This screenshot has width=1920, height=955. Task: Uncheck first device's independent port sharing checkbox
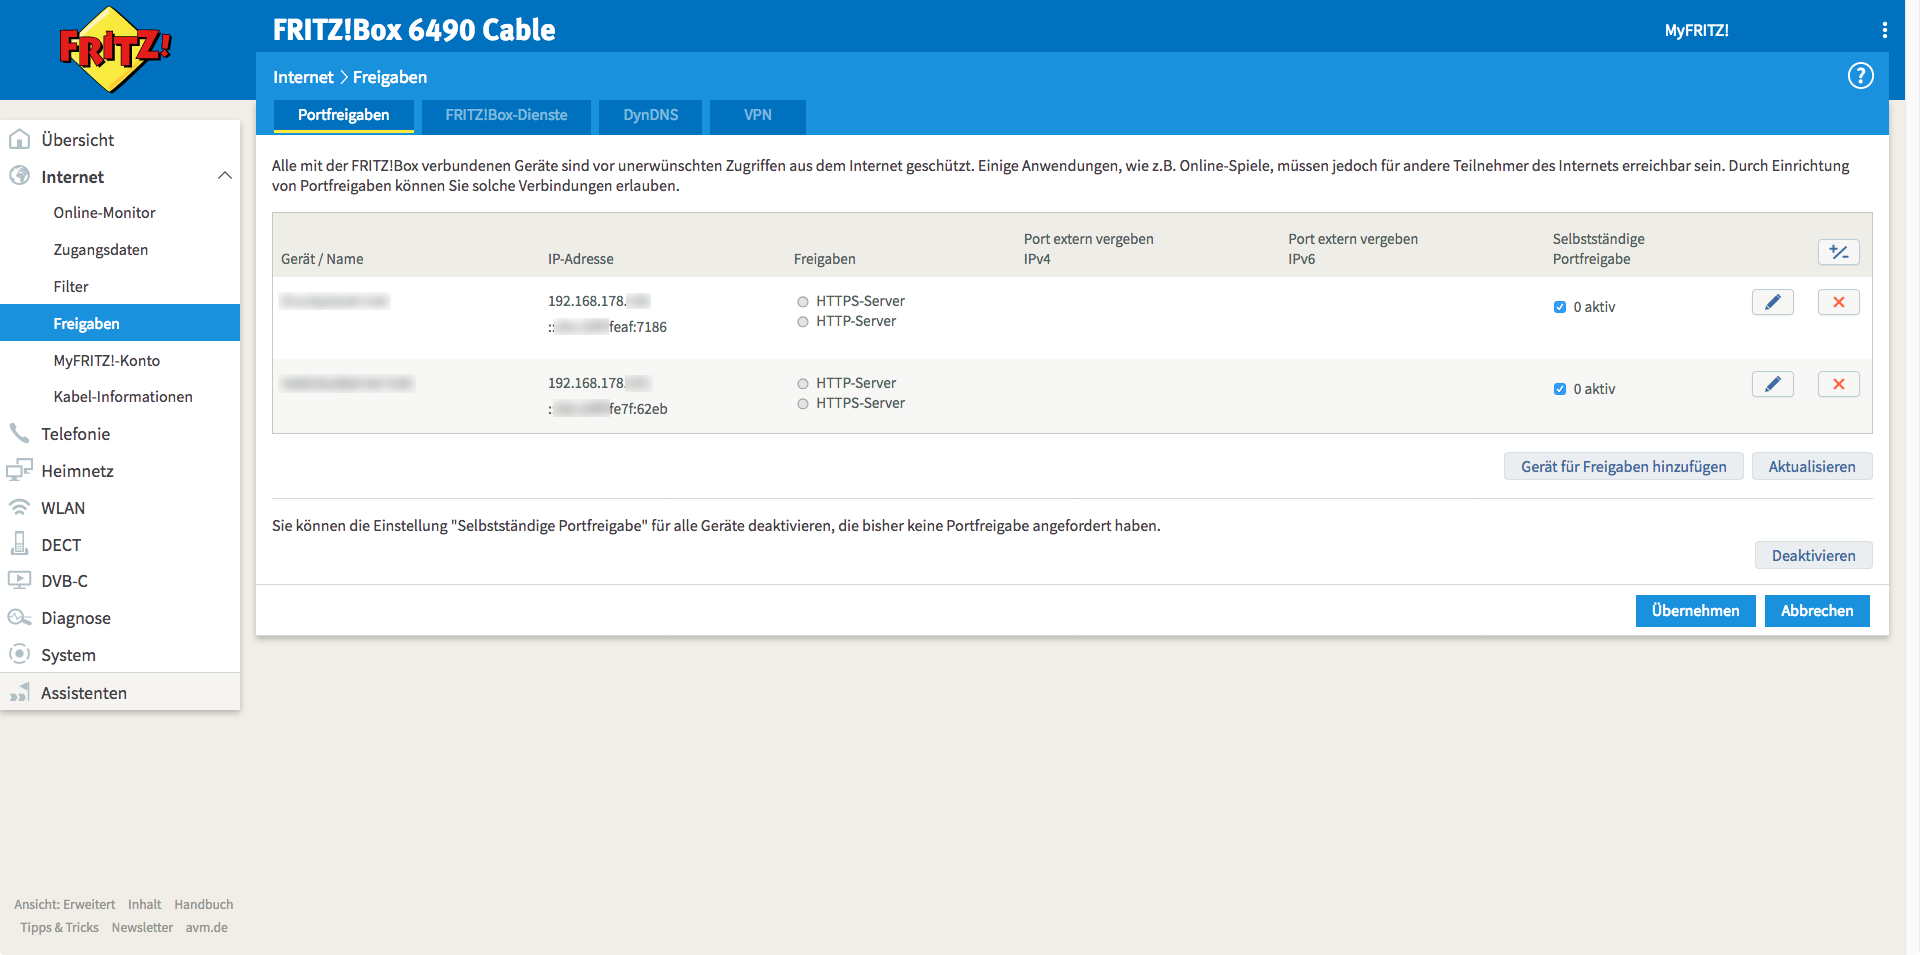tap(1560, 307)
